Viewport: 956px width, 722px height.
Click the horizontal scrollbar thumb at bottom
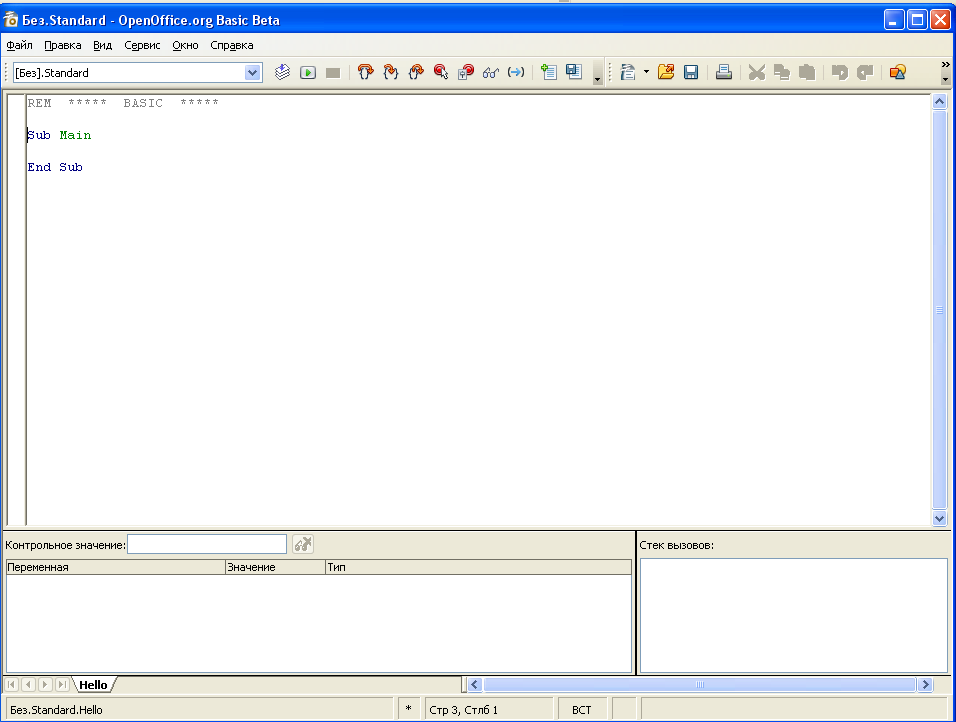tap(700, 685)
